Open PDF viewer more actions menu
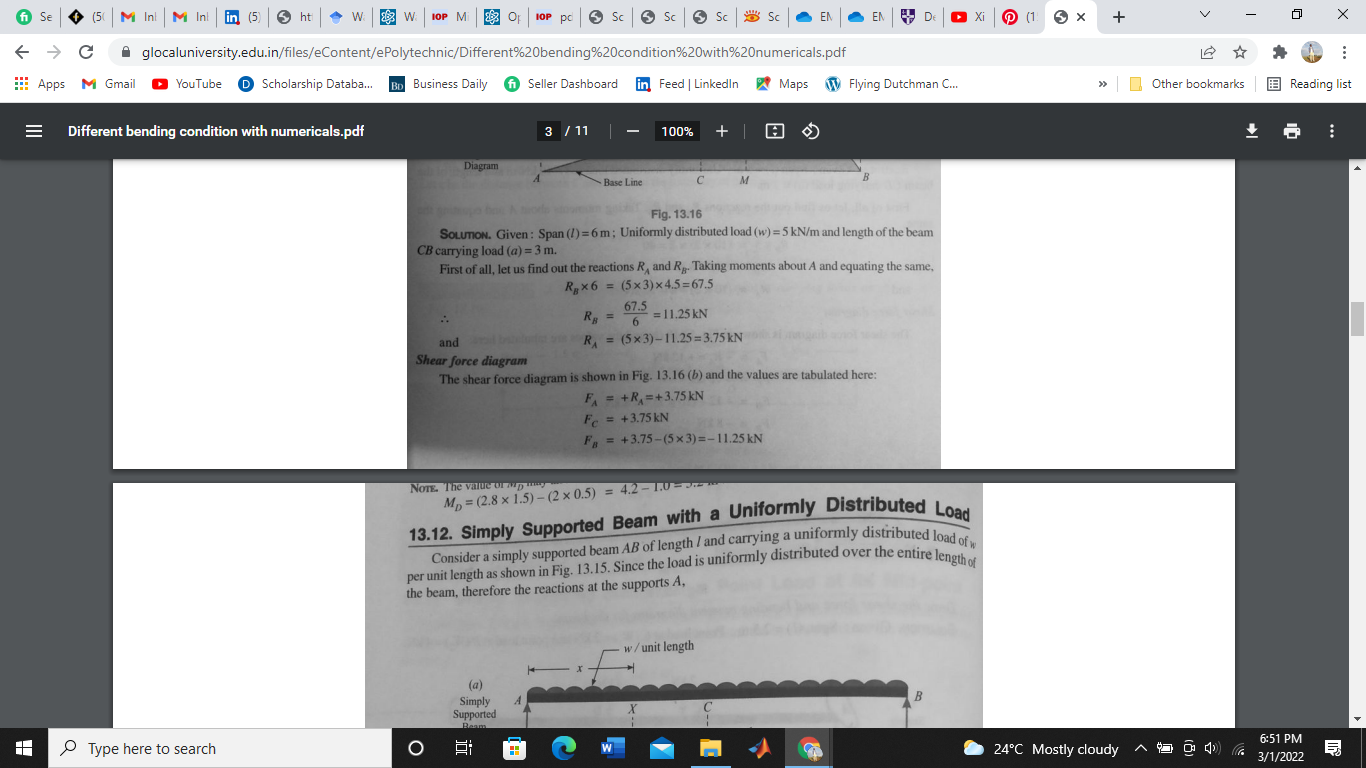Viewport: 1366px width, 768px height. tap(1332, 131)
